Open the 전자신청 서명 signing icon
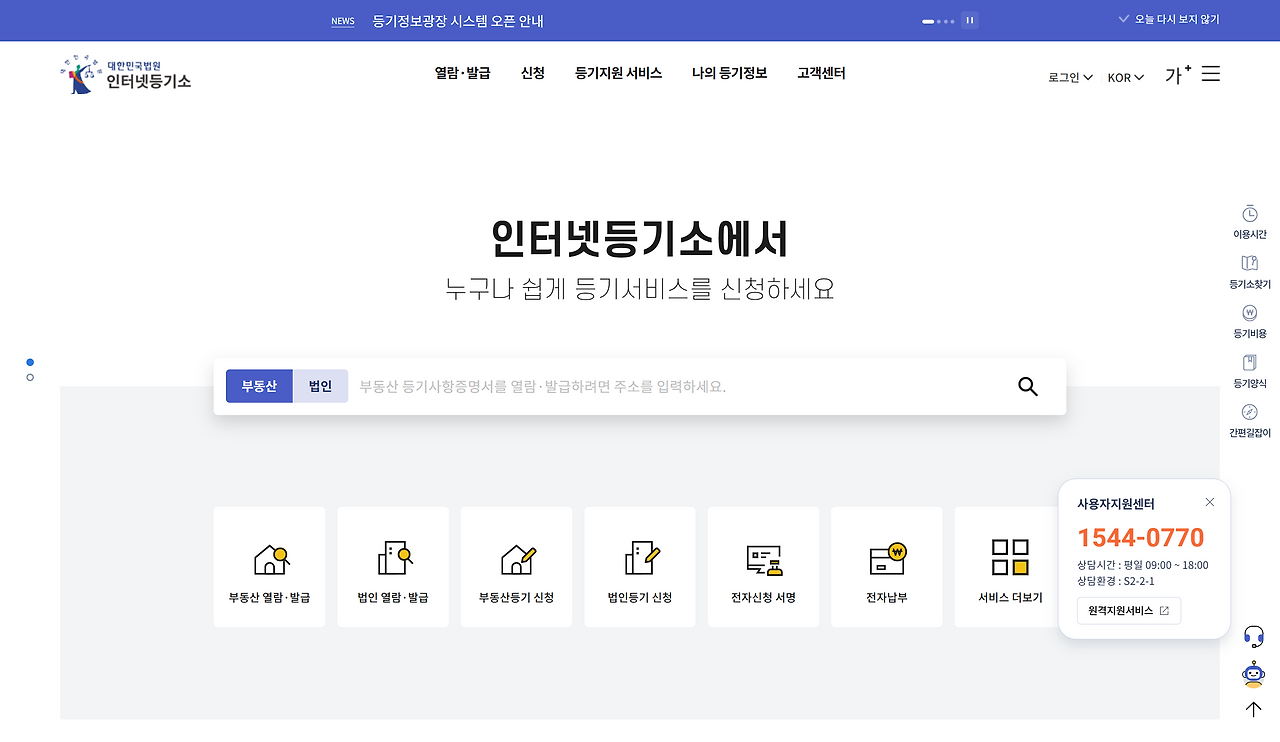 (763, 566)
